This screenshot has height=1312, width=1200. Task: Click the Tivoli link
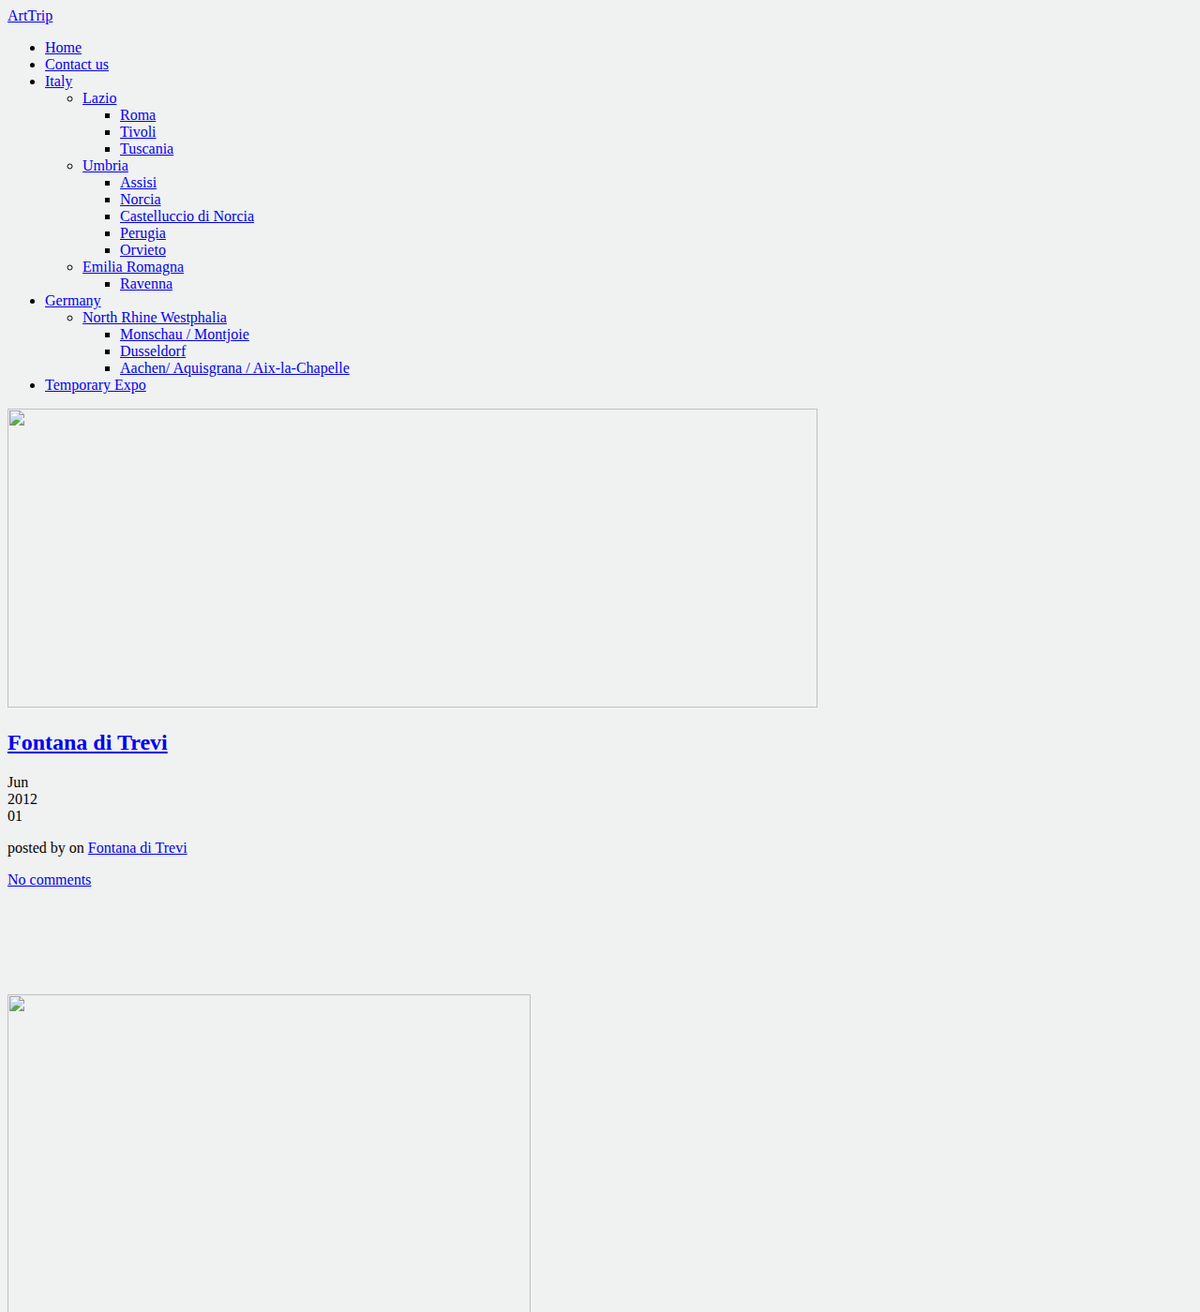coord(138,133)
